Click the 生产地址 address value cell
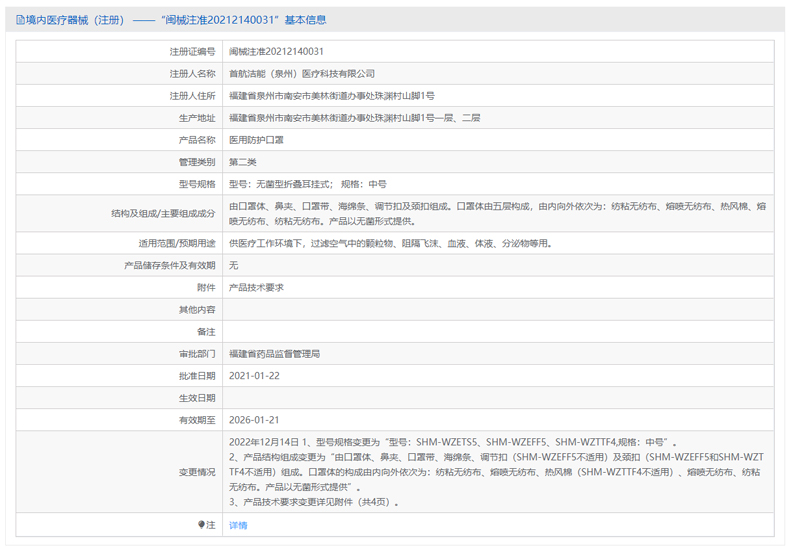This screenshot has width=790, height=547. [354, 117]
